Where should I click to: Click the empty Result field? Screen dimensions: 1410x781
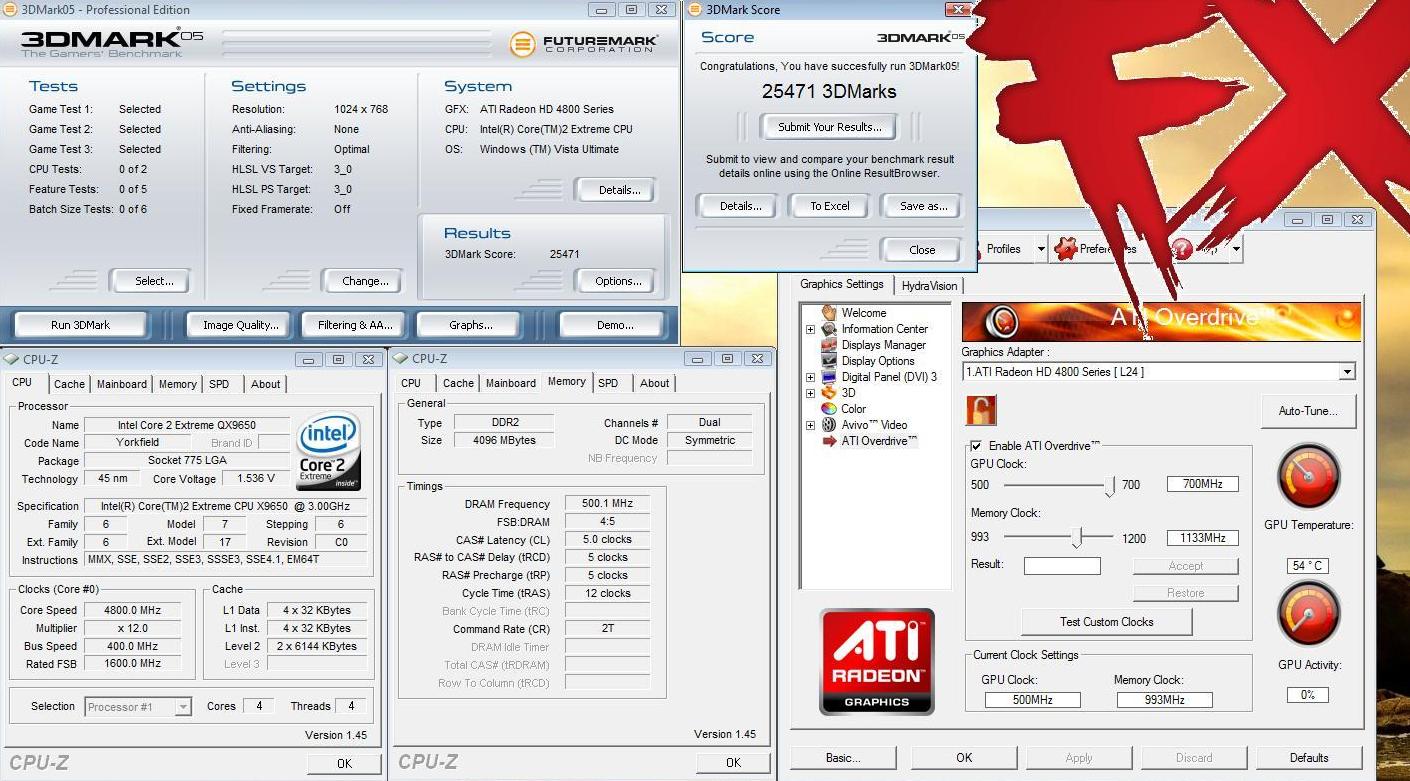coord(1062,566)
